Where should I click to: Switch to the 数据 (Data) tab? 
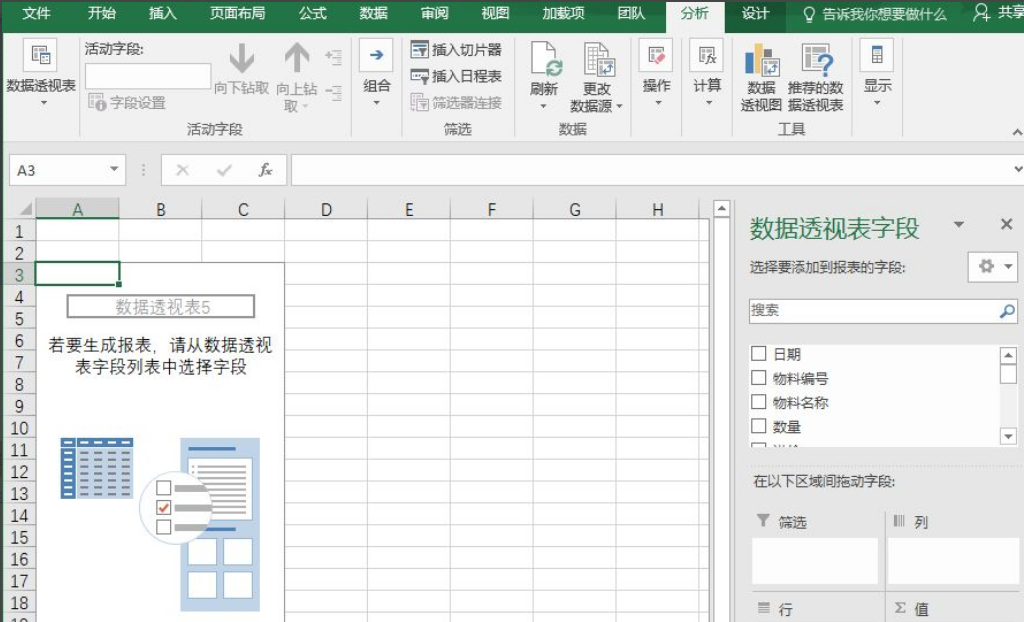[x=374, y=13]
